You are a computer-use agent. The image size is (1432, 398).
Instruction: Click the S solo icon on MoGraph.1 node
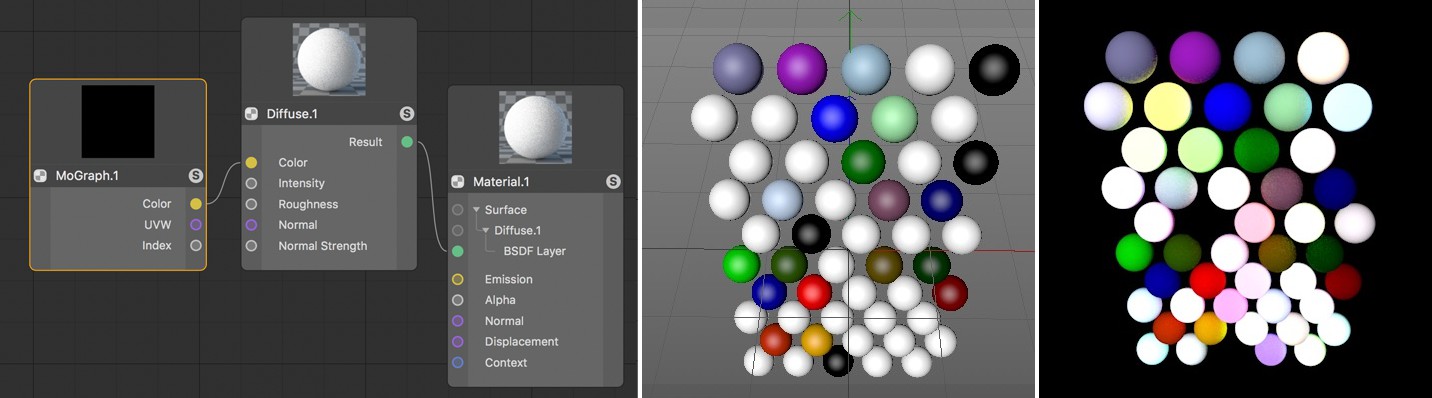click(x=196, y=175)
